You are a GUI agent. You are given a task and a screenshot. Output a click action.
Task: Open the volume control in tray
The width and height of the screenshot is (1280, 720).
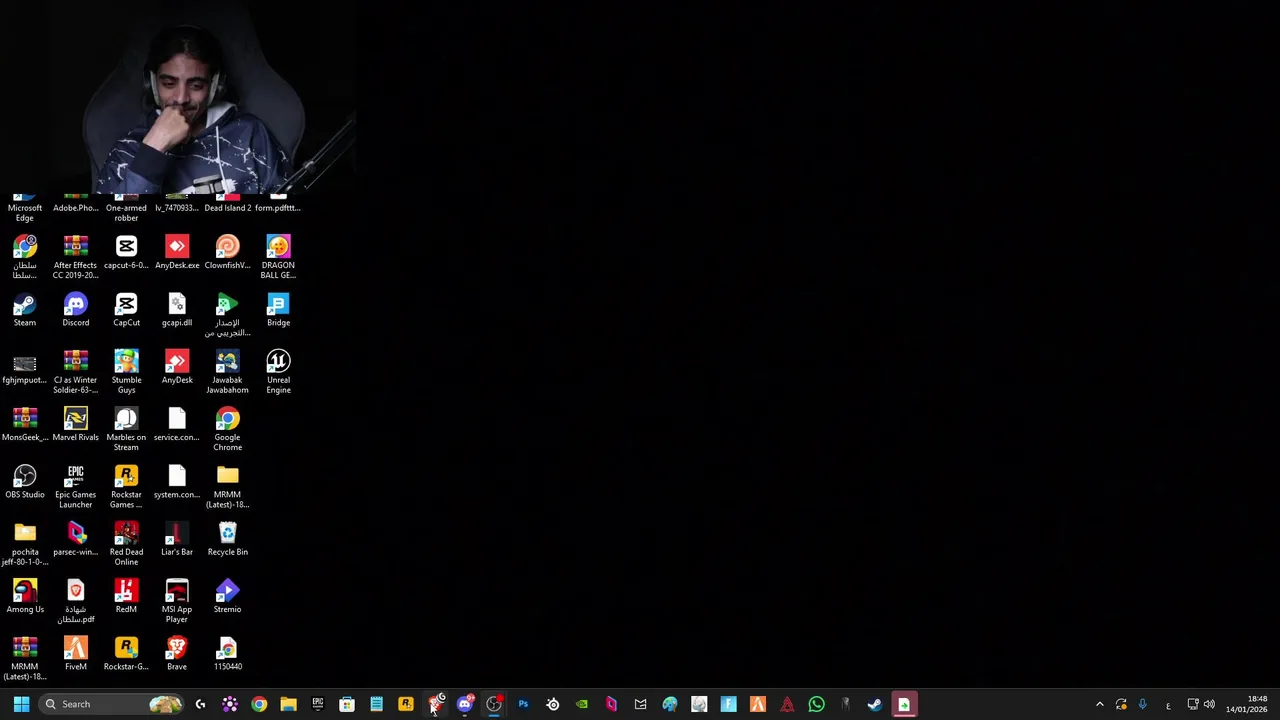click(1209, 704)
